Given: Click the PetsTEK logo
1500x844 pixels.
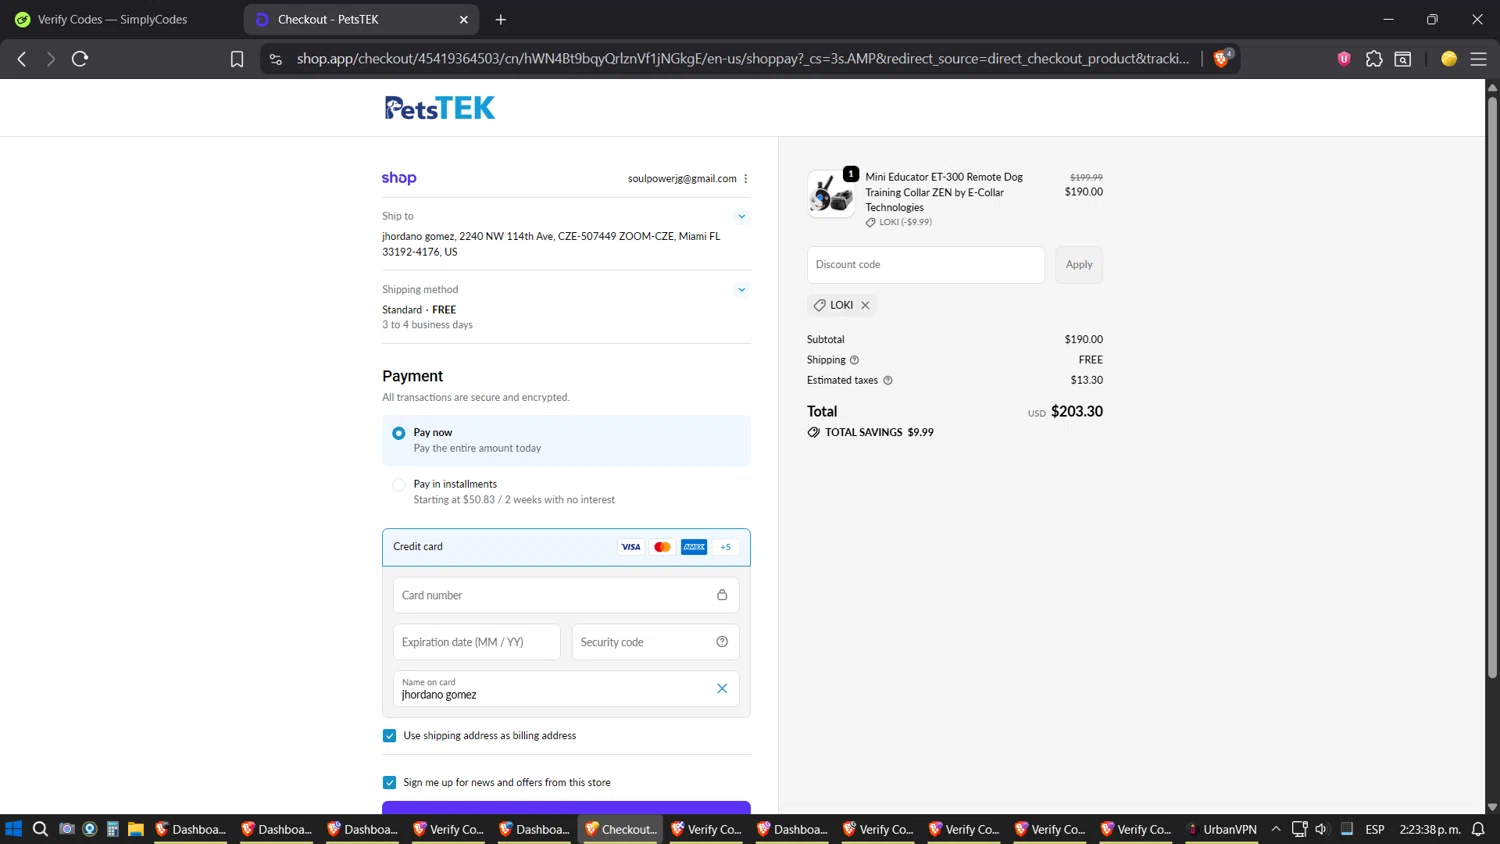Looking at the screenshot, I should click(x=440, y=108).
